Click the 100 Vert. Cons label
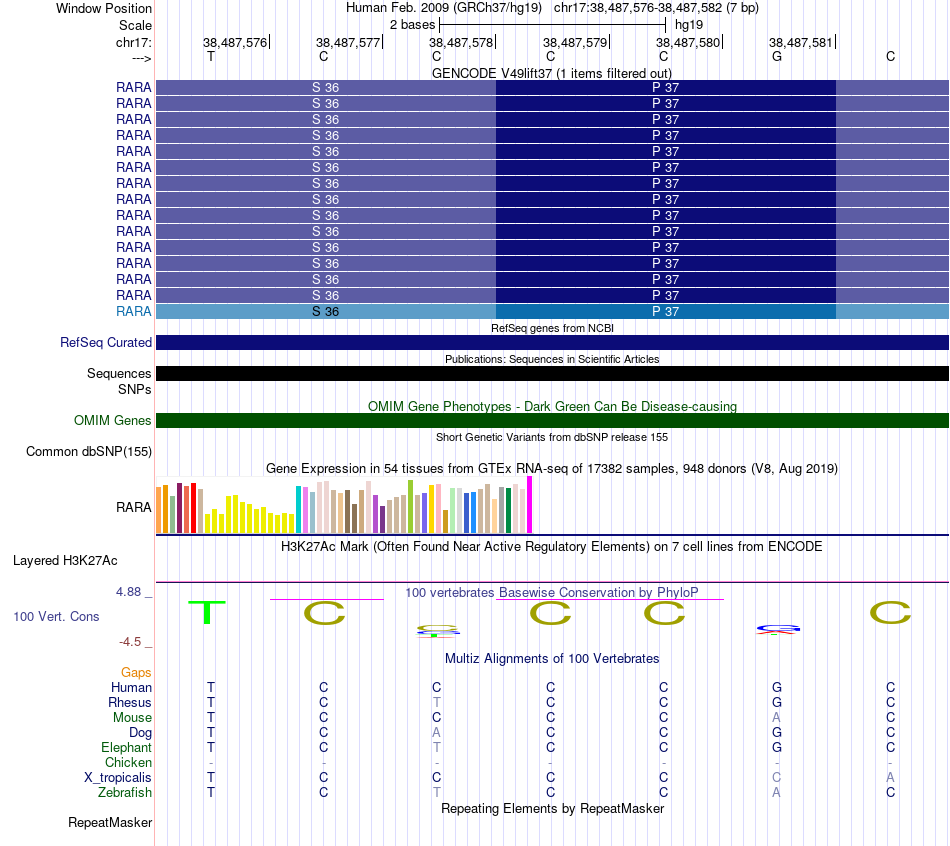The height and width of the screenshot is (846, 950). (x=56, y=616)
